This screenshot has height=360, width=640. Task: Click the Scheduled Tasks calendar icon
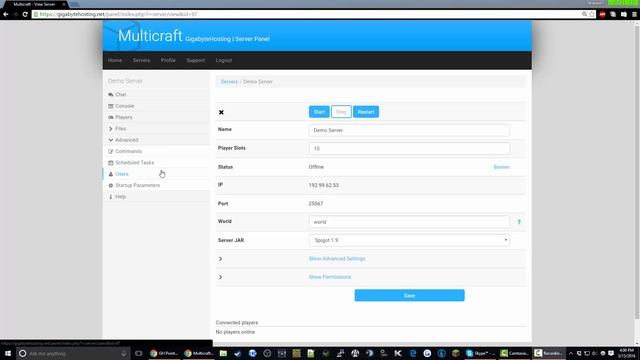[111, 163]
